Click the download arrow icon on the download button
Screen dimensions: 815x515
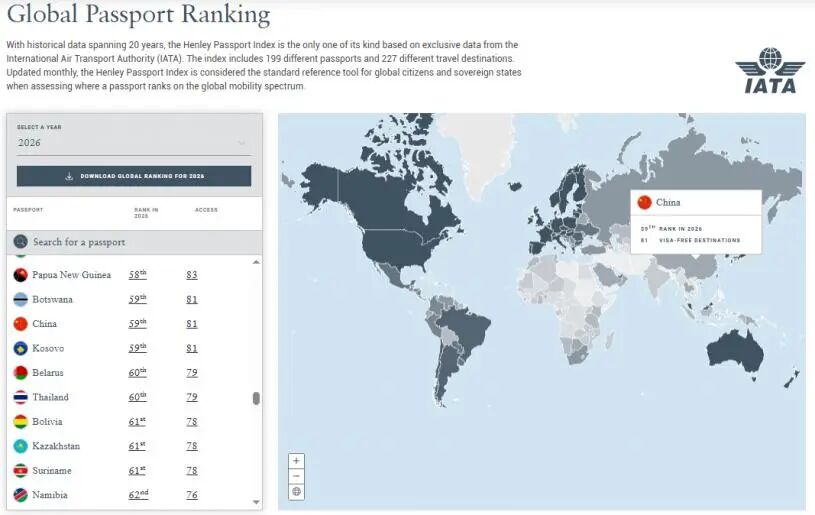[69, 176]
